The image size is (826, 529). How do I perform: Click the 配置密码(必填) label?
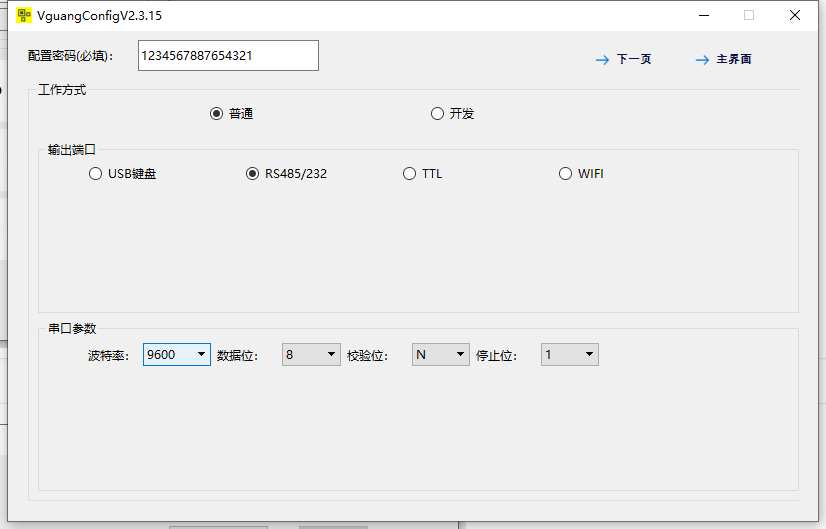point(71,56)
